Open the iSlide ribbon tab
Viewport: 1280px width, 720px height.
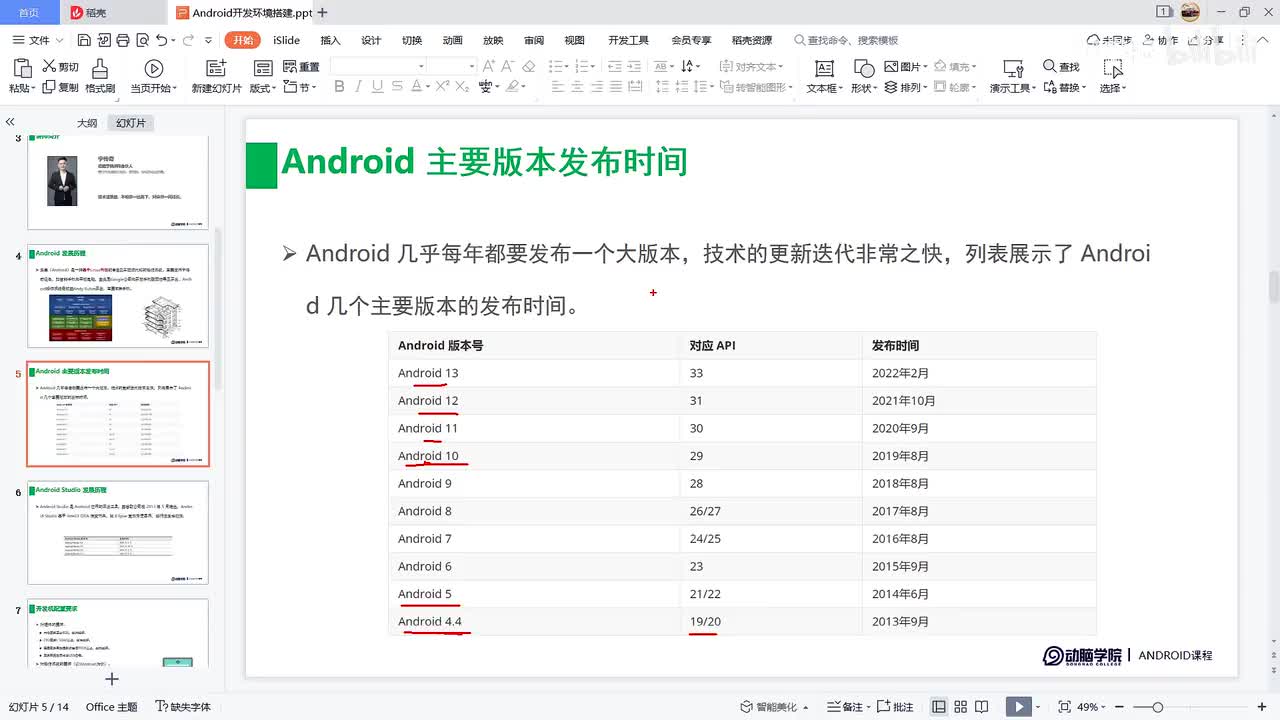click(x=286, y=40)
